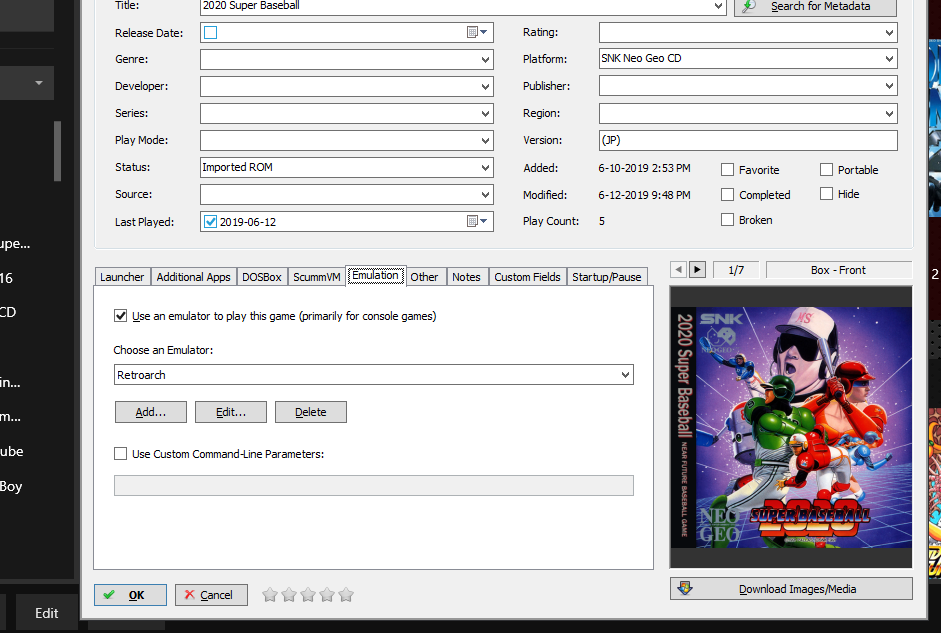Click the 2020 Super Baseball box art image
Viewport: 941px width, 633px height.
(790, 427)
